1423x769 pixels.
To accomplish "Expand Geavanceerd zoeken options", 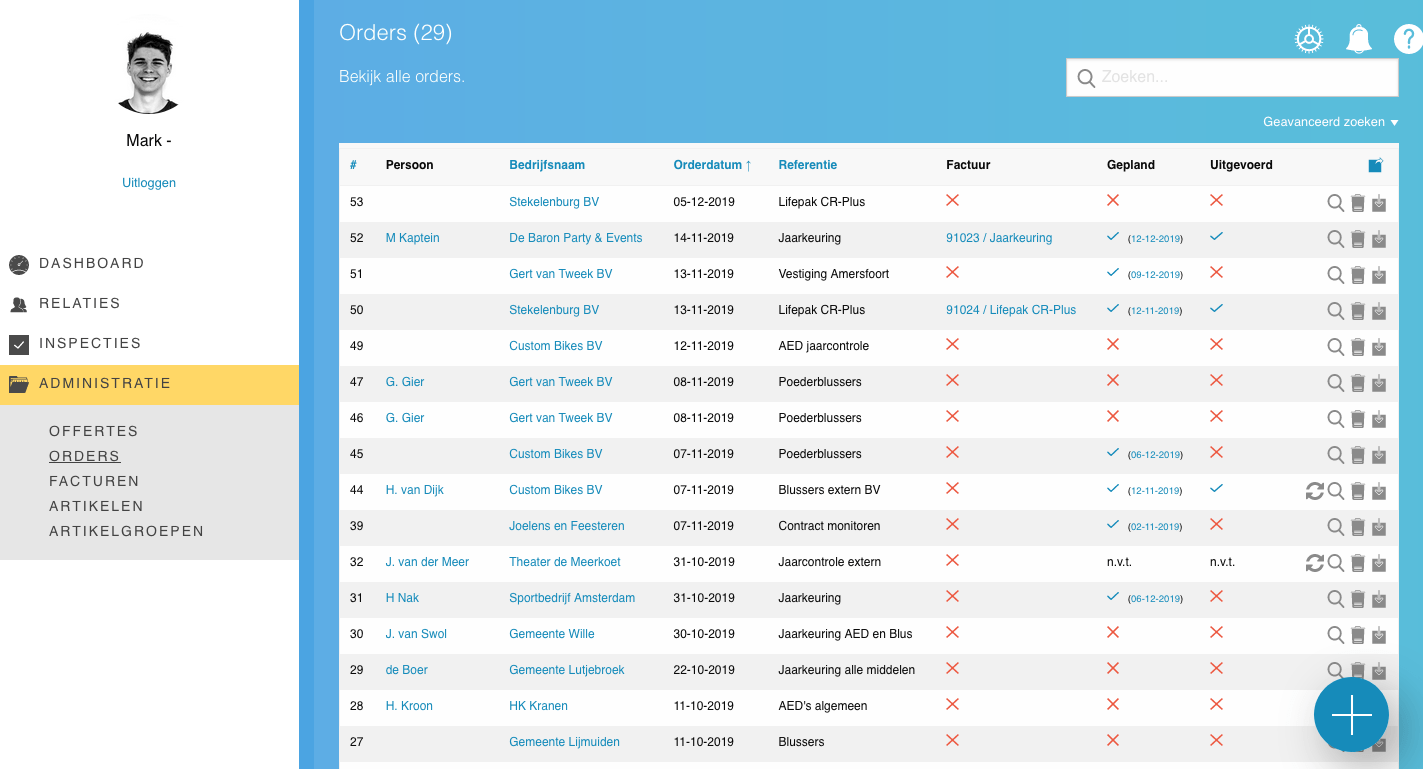I will coord(1330,122).
